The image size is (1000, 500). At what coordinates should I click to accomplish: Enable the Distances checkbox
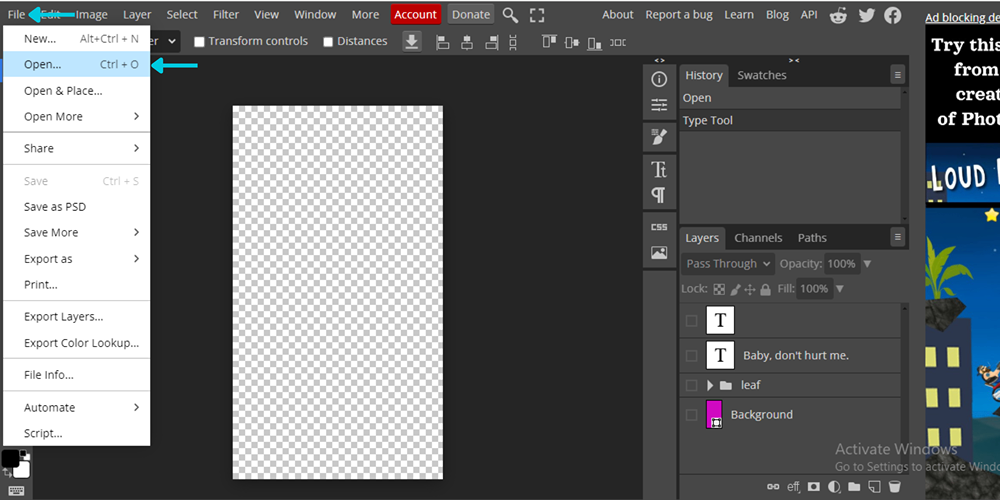[x=329, y=42]
